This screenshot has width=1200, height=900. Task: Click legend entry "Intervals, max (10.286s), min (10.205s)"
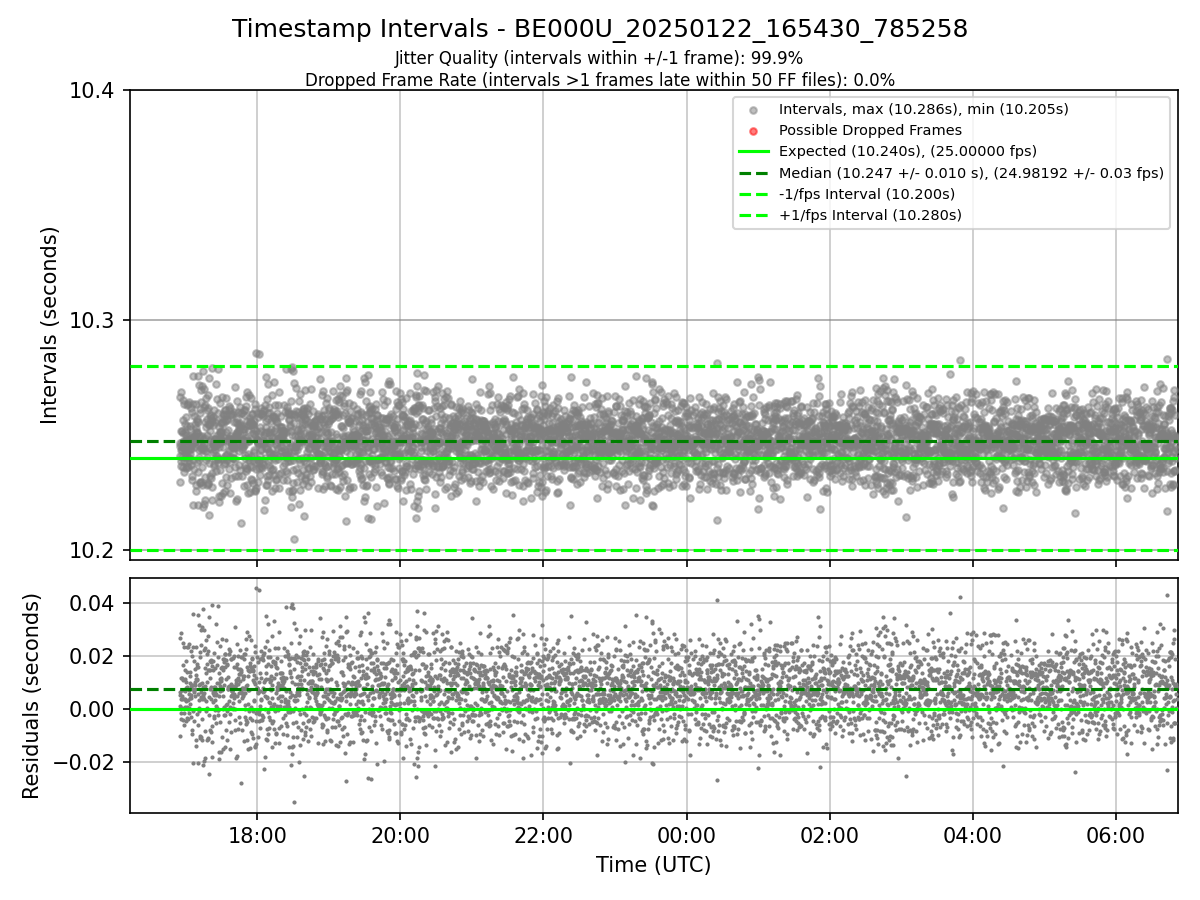[924, 109]
